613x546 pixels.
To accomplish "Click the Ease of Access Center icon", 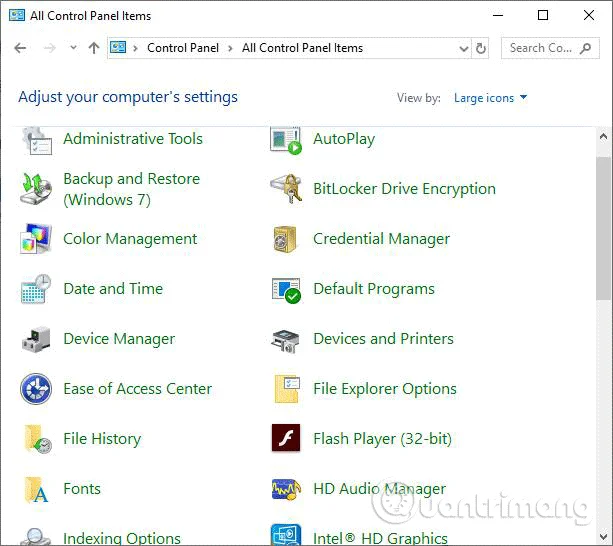I will [x=36, y=389].
